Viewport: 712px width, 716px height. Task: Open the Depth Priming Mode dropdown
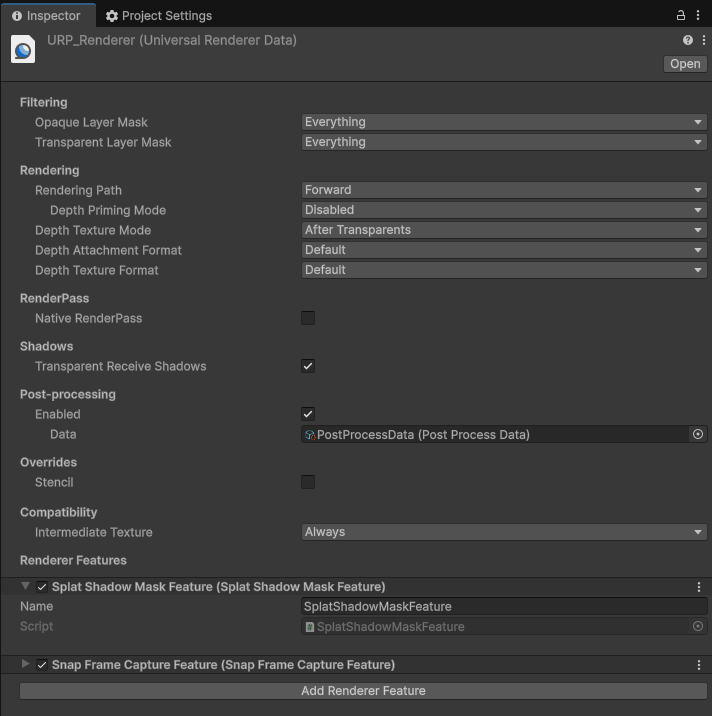click(504, 210)
